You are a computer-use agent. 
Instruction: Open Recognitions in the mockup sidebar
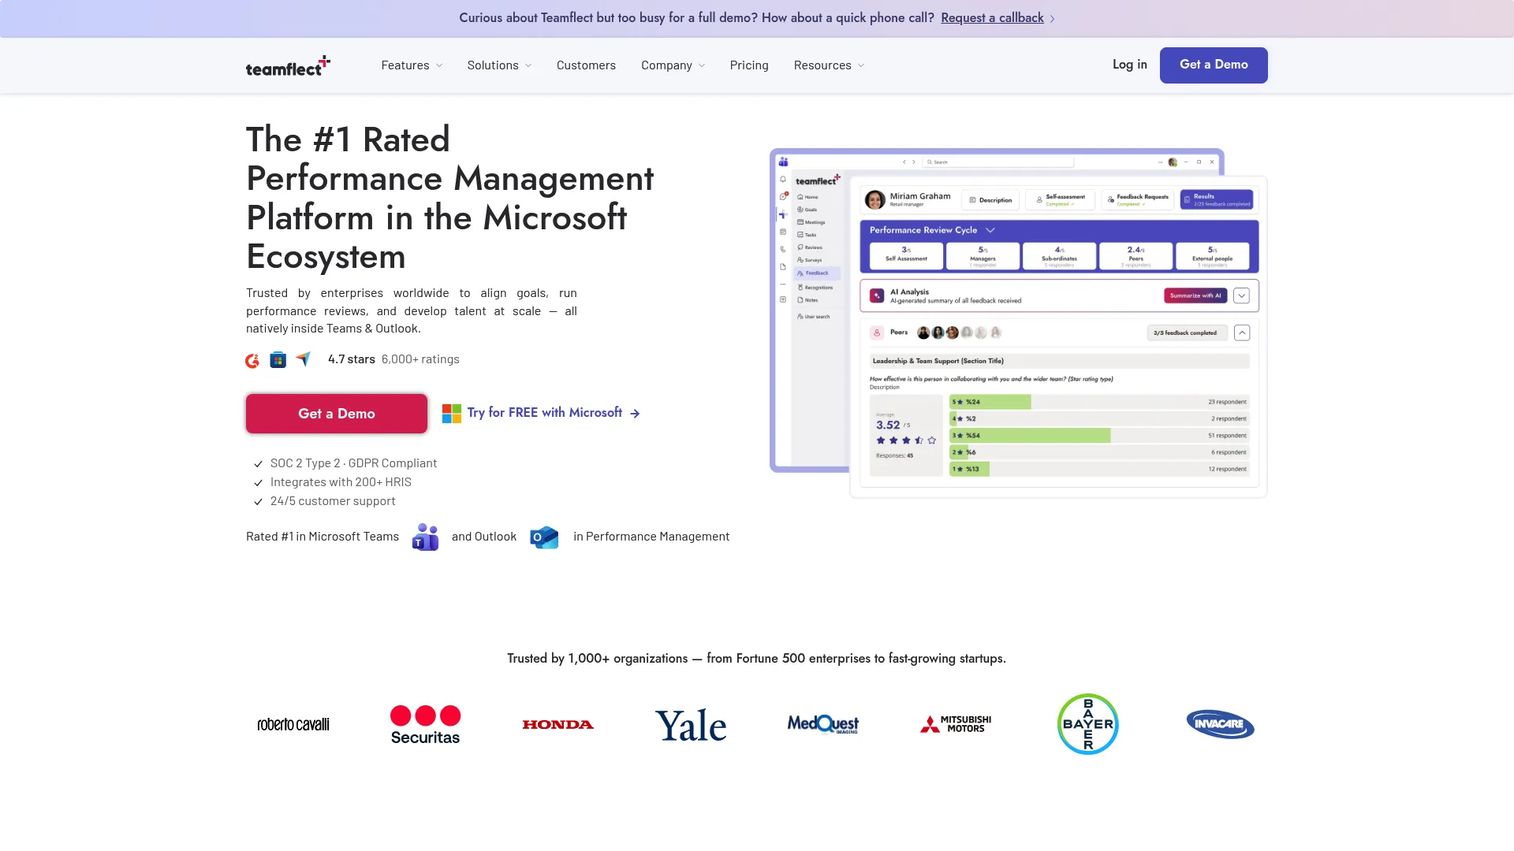815,287
